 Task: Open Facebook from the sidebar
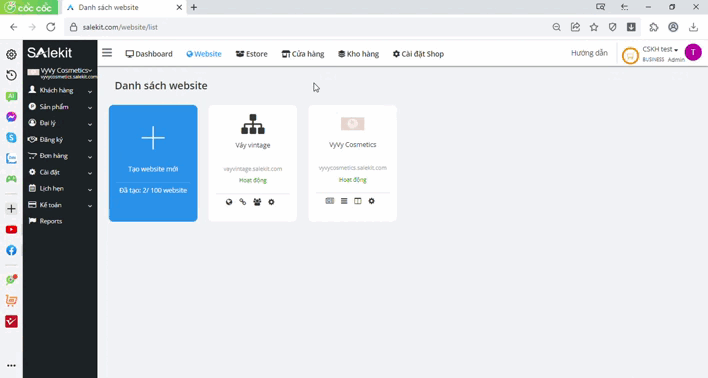[x=11, y=250]
